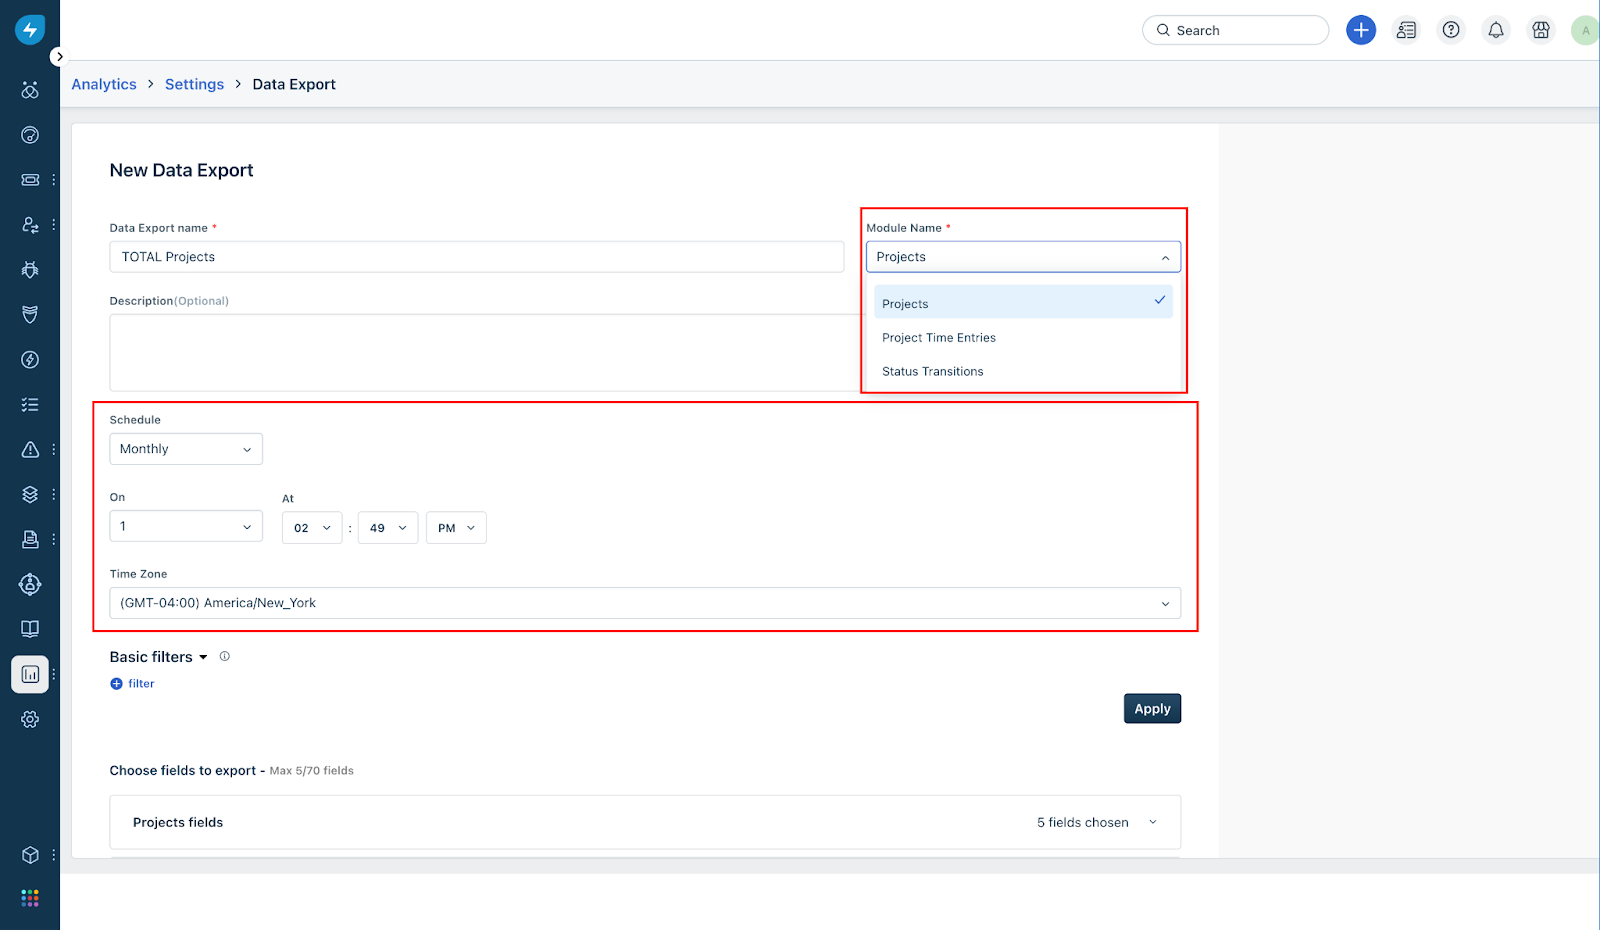Open the AM/PM dropdown
The image size is (1600, 930).
pos(456,528)
